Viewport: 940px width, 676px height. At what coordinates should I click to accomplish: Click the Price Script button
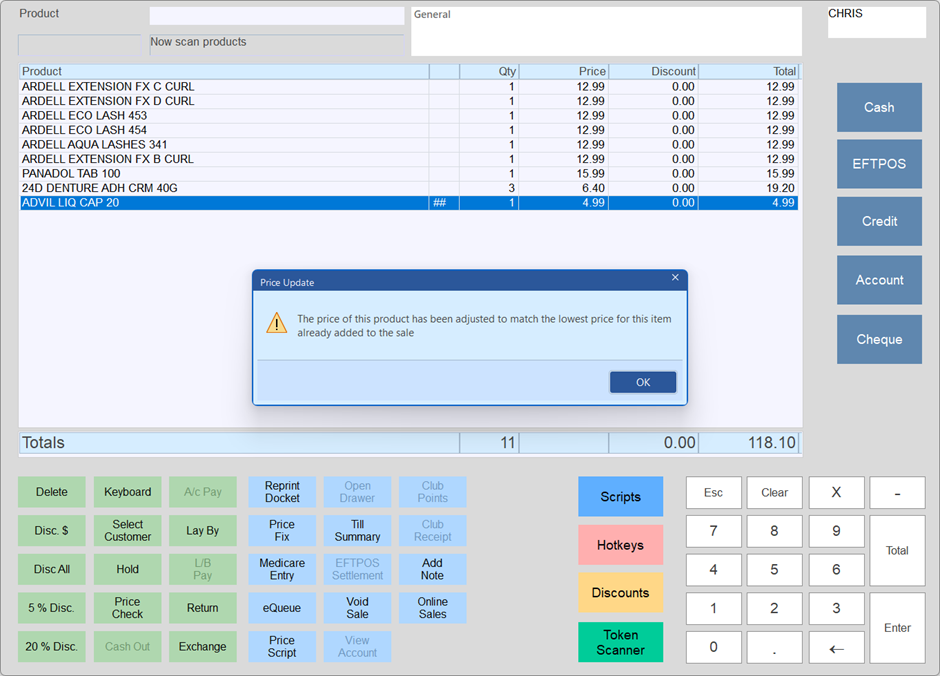(x=282, y=647)
